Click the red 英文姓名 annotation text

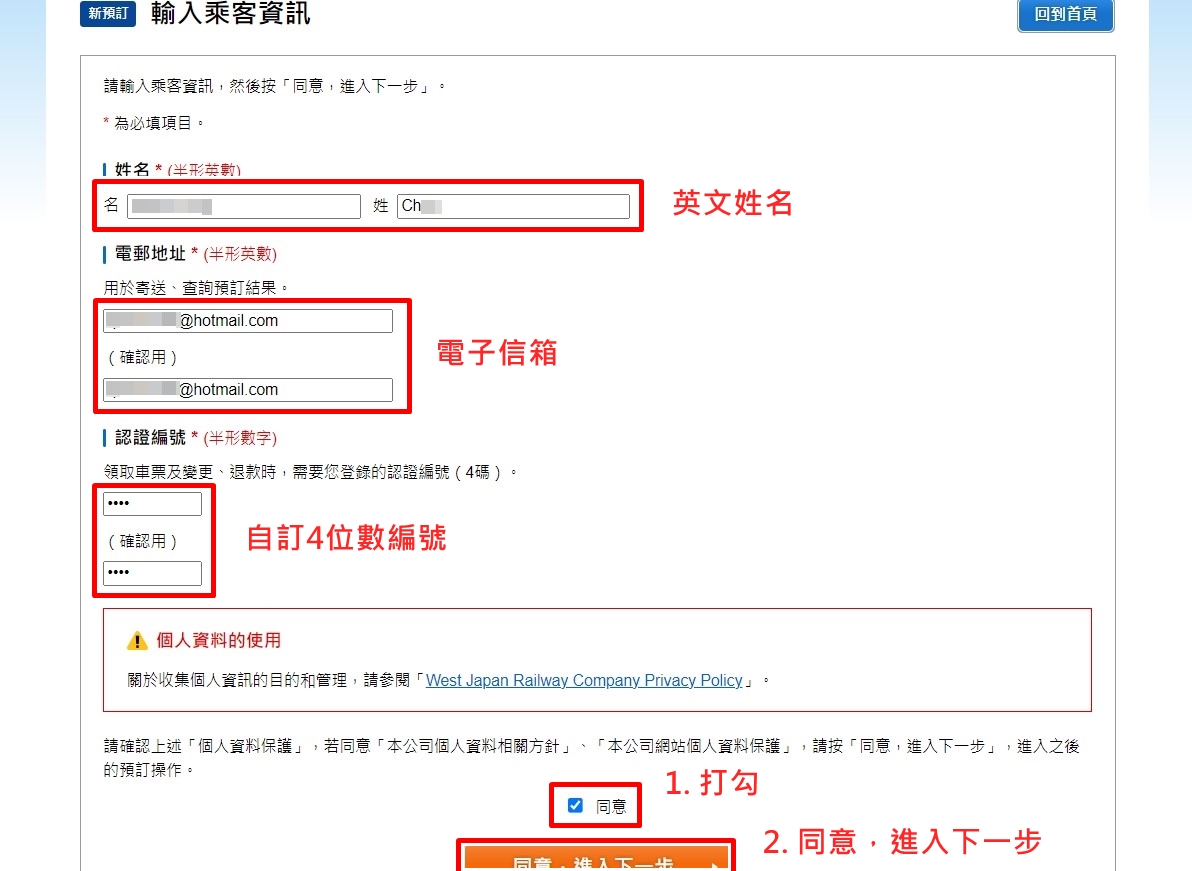[x=733, y=203]
